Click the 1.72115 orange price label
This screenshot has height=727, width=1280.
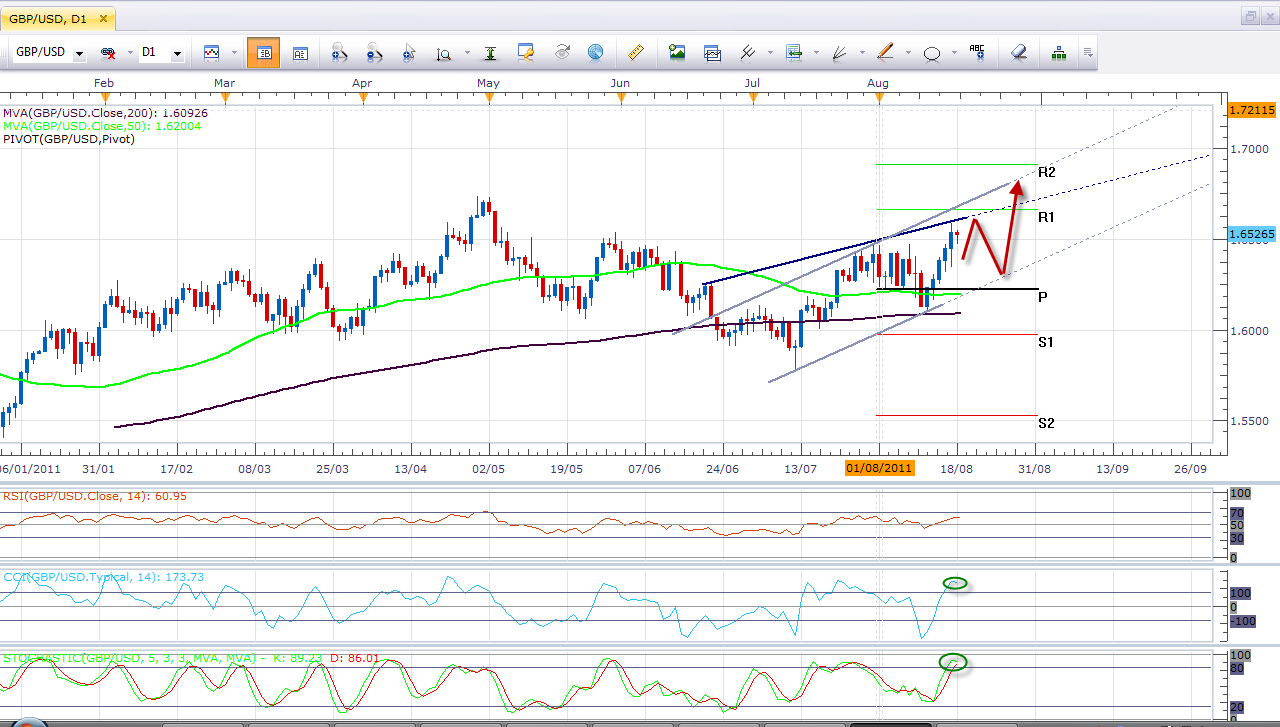pos(1252,109)
